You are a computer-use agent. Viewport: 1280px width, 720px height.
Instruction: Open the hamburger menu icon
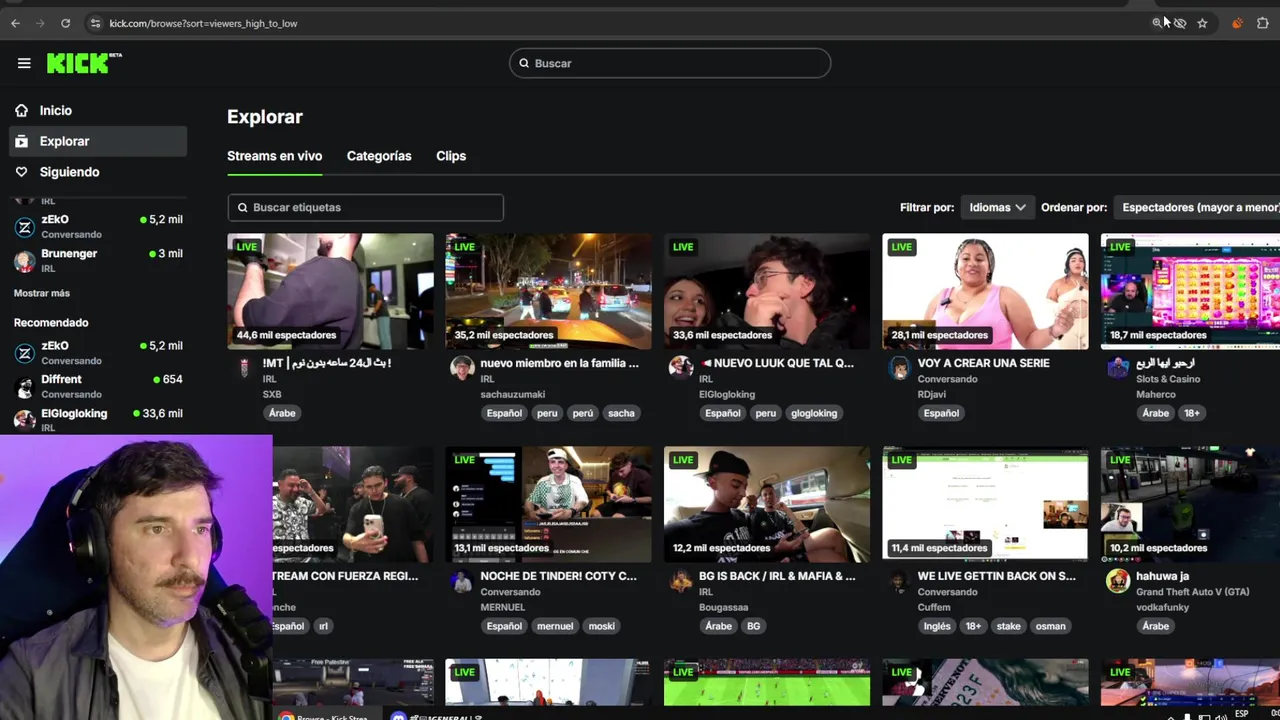(x=24, y=63)
